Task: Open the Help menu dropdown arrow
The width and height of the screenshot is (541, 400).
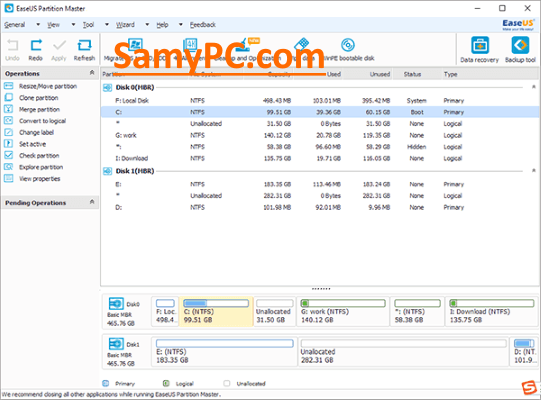Action: point(180,25)
